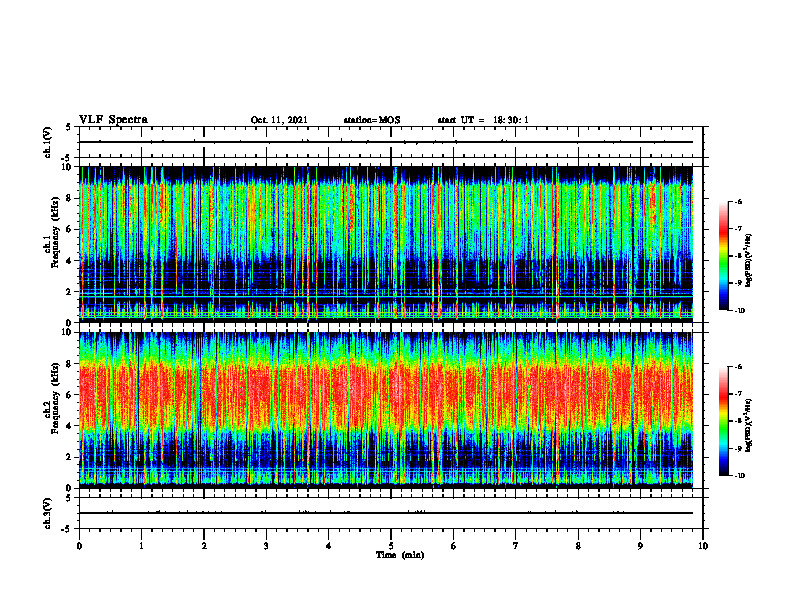Click the ch.2 spectrogram plot panel
Viewport: 792px width, 612px height.
coord(385,410)
